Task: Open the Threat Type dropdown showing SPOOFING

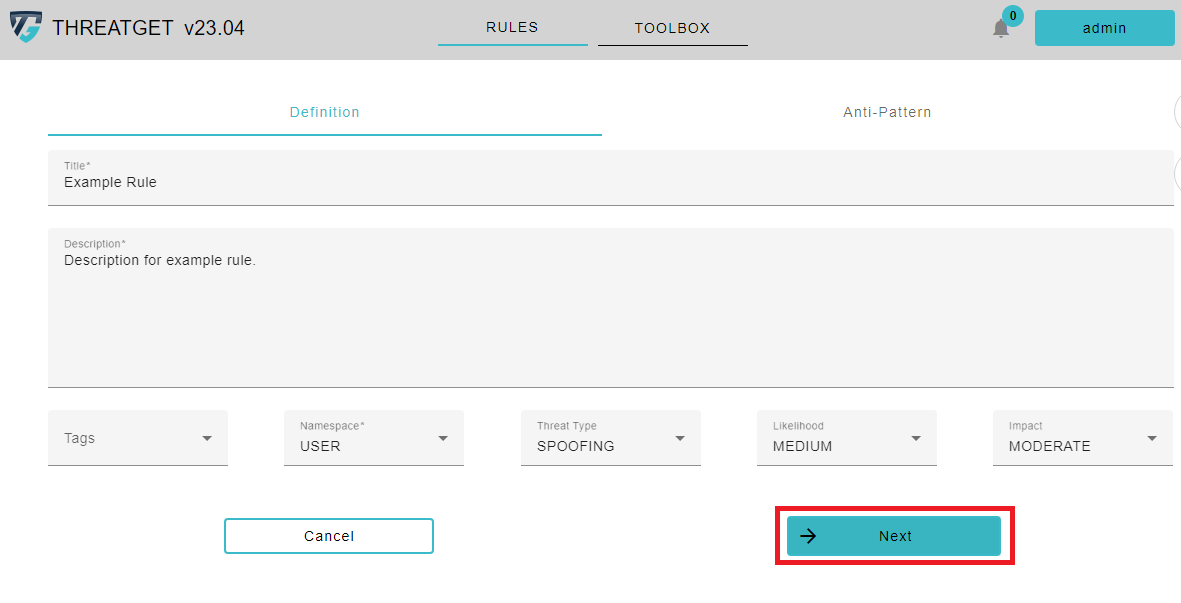Action: point(610,437)
